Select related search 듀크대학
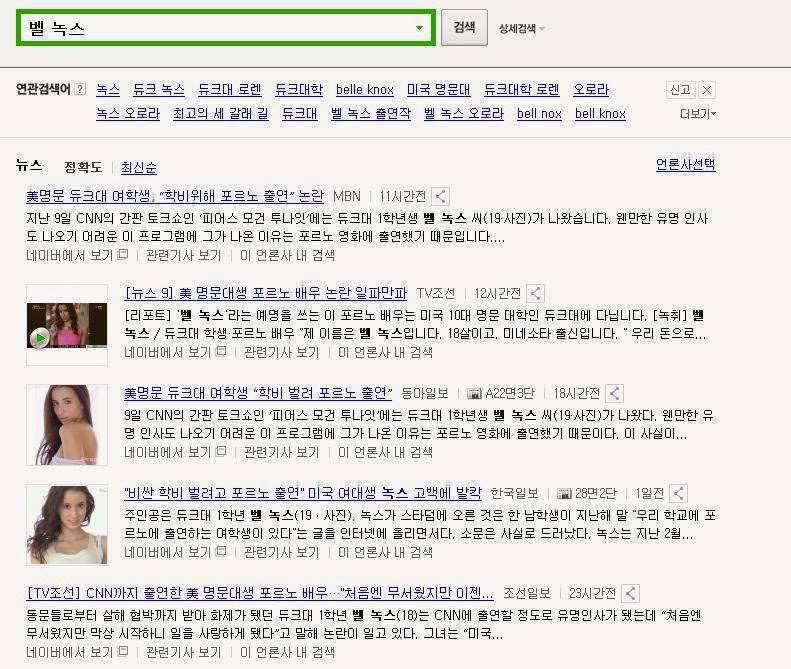This screenshot has width=791, height=669. pyautogui.click(x=299, y=90)
